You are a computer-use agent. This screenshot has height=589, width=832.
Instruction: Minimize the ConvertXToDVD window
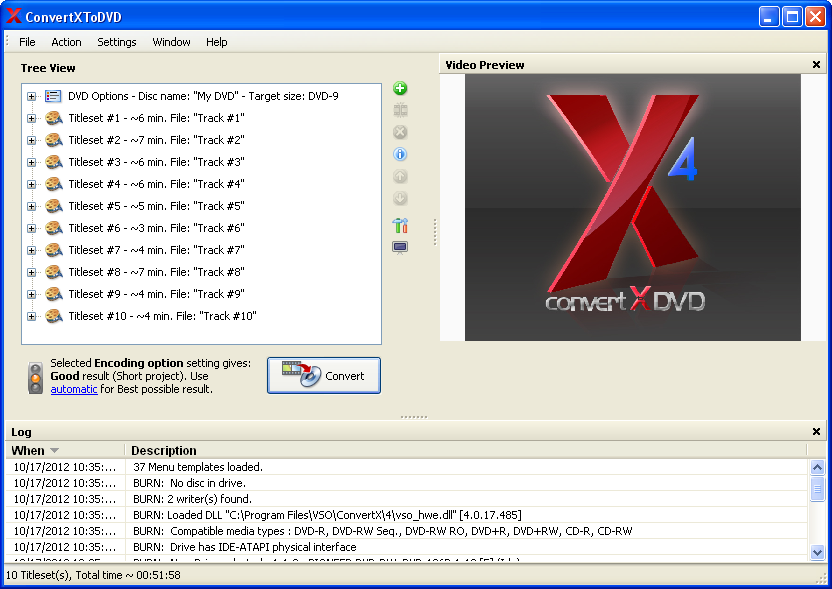click(768, 16)
